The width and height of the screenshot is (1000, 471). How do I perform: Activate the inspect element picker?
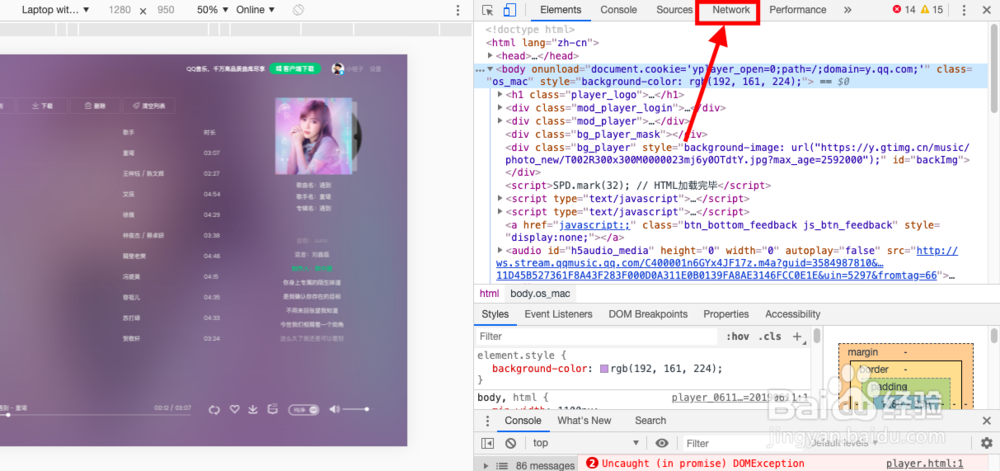[x=488, y=10]
